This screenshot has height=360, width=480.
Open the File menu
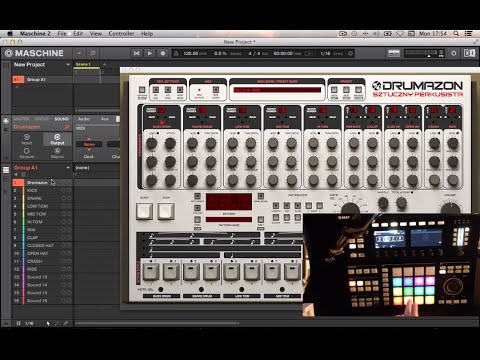[62, 34]
